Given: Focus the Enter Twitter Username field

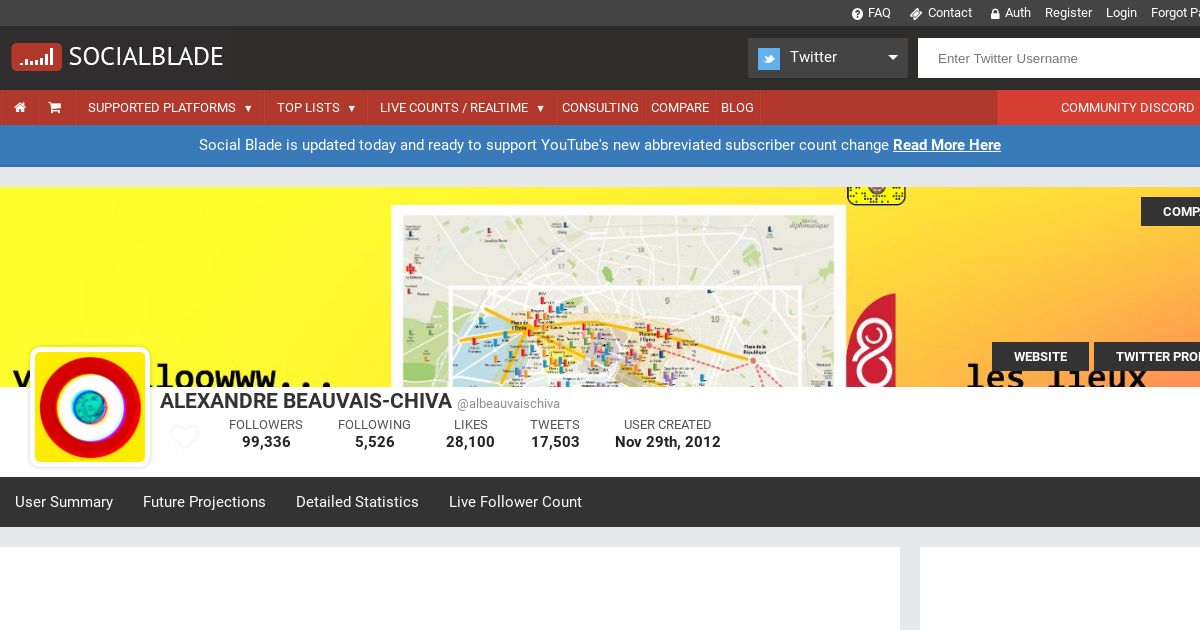Looking at the screenshot, I should point(1059,58).
